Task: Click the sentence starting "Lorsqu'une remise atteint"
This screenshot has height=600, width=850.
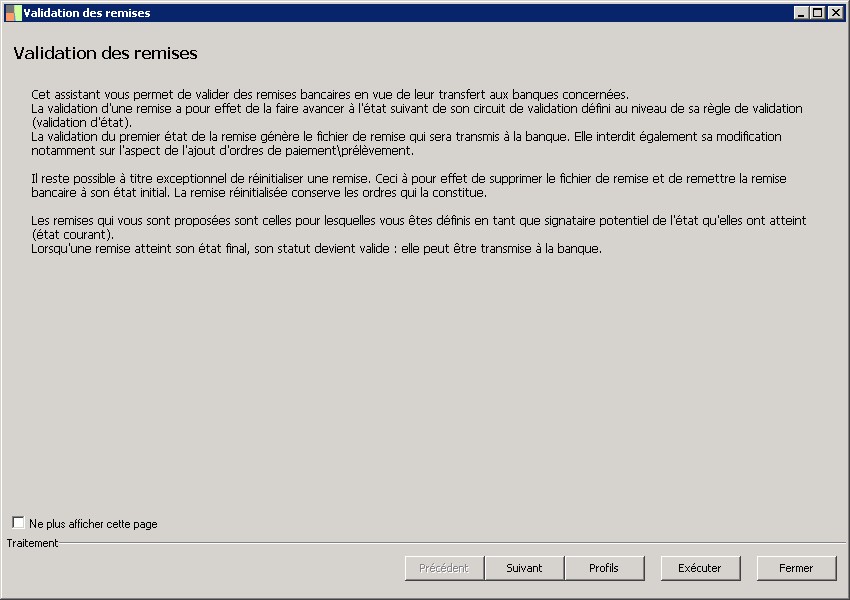Action: (x=316, y=248)
